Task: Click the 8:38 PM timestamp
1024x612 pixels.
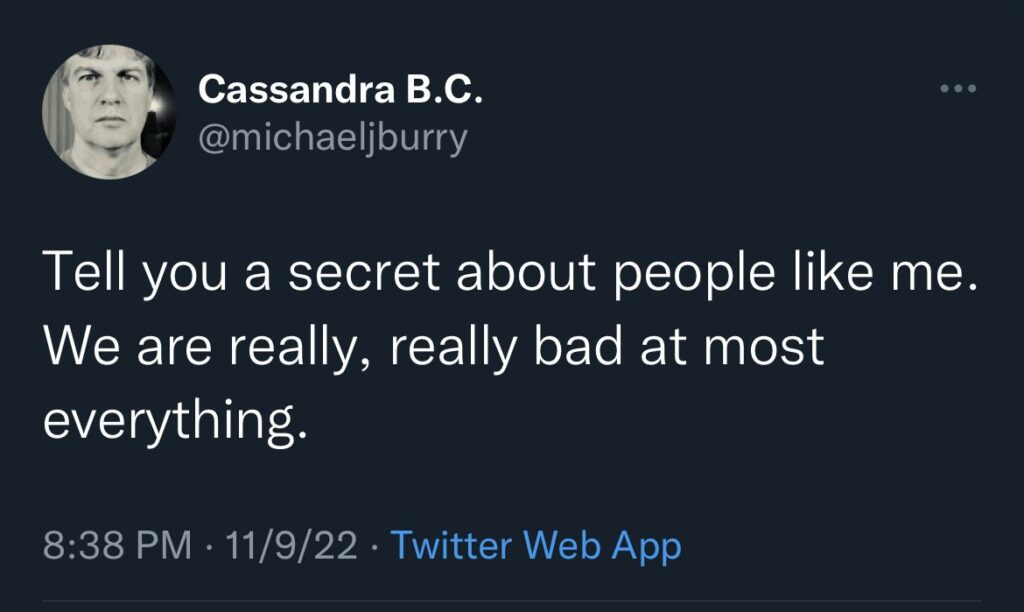Action: (x=118, y=546)
